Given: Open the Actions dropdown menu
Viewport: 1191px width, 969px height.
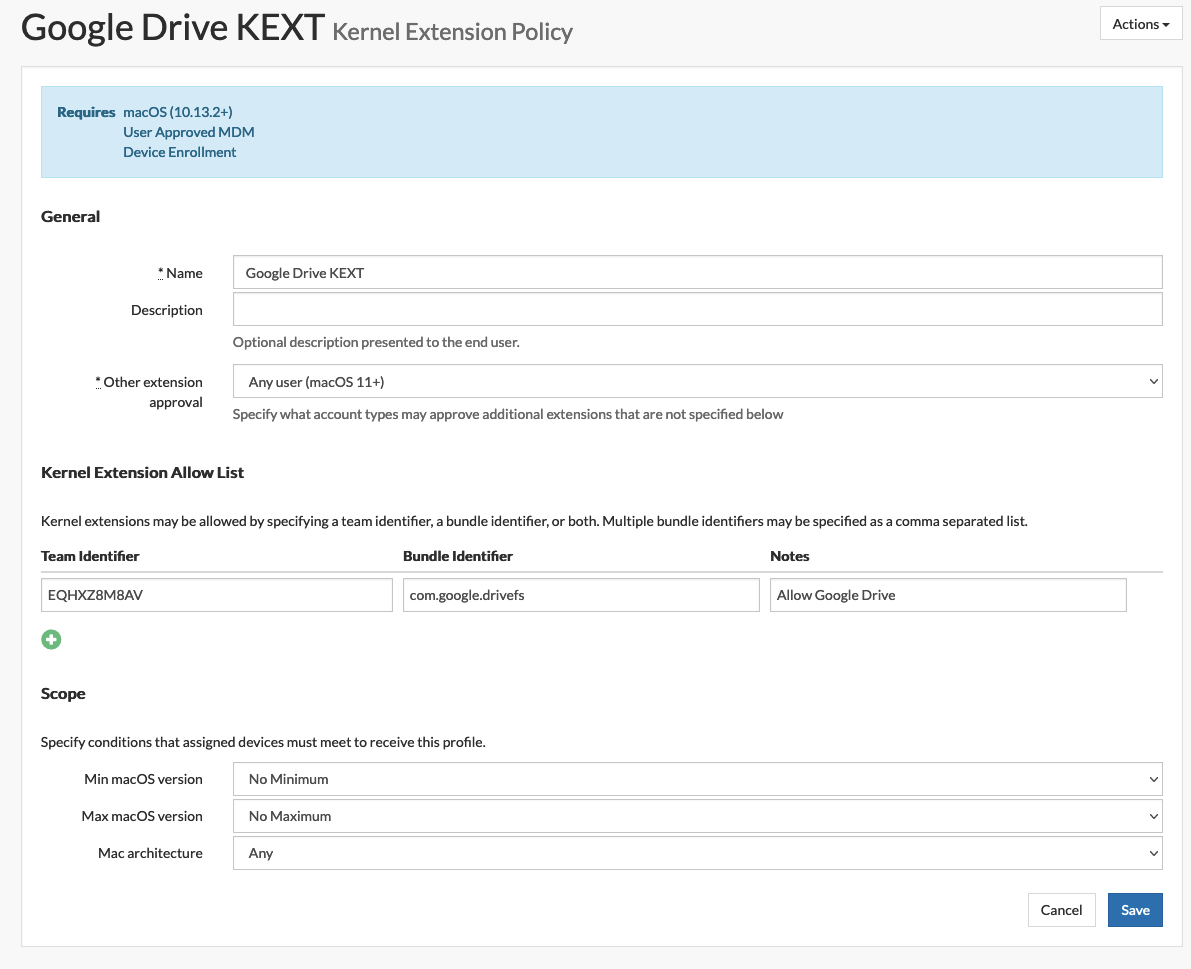Looking at the screenshot, I should coord(1140,24).
